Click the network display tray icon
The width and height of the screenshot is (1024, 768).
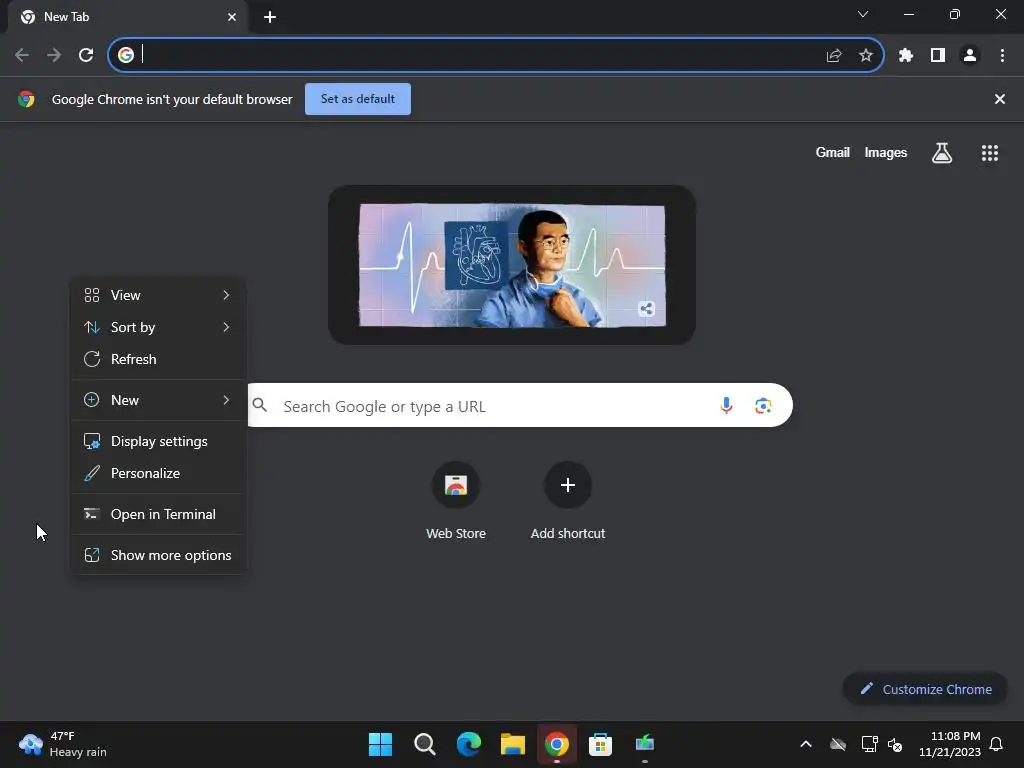click(x=869, y=744)
